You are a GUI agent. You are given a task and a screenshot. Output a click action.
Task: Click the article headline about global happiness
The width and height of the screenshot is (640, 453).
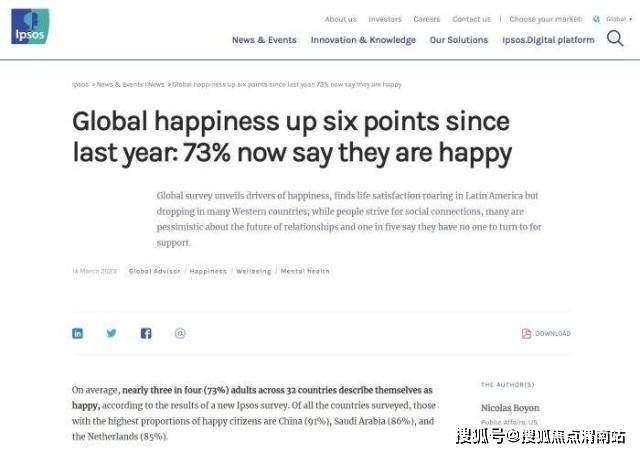[292, 137]
